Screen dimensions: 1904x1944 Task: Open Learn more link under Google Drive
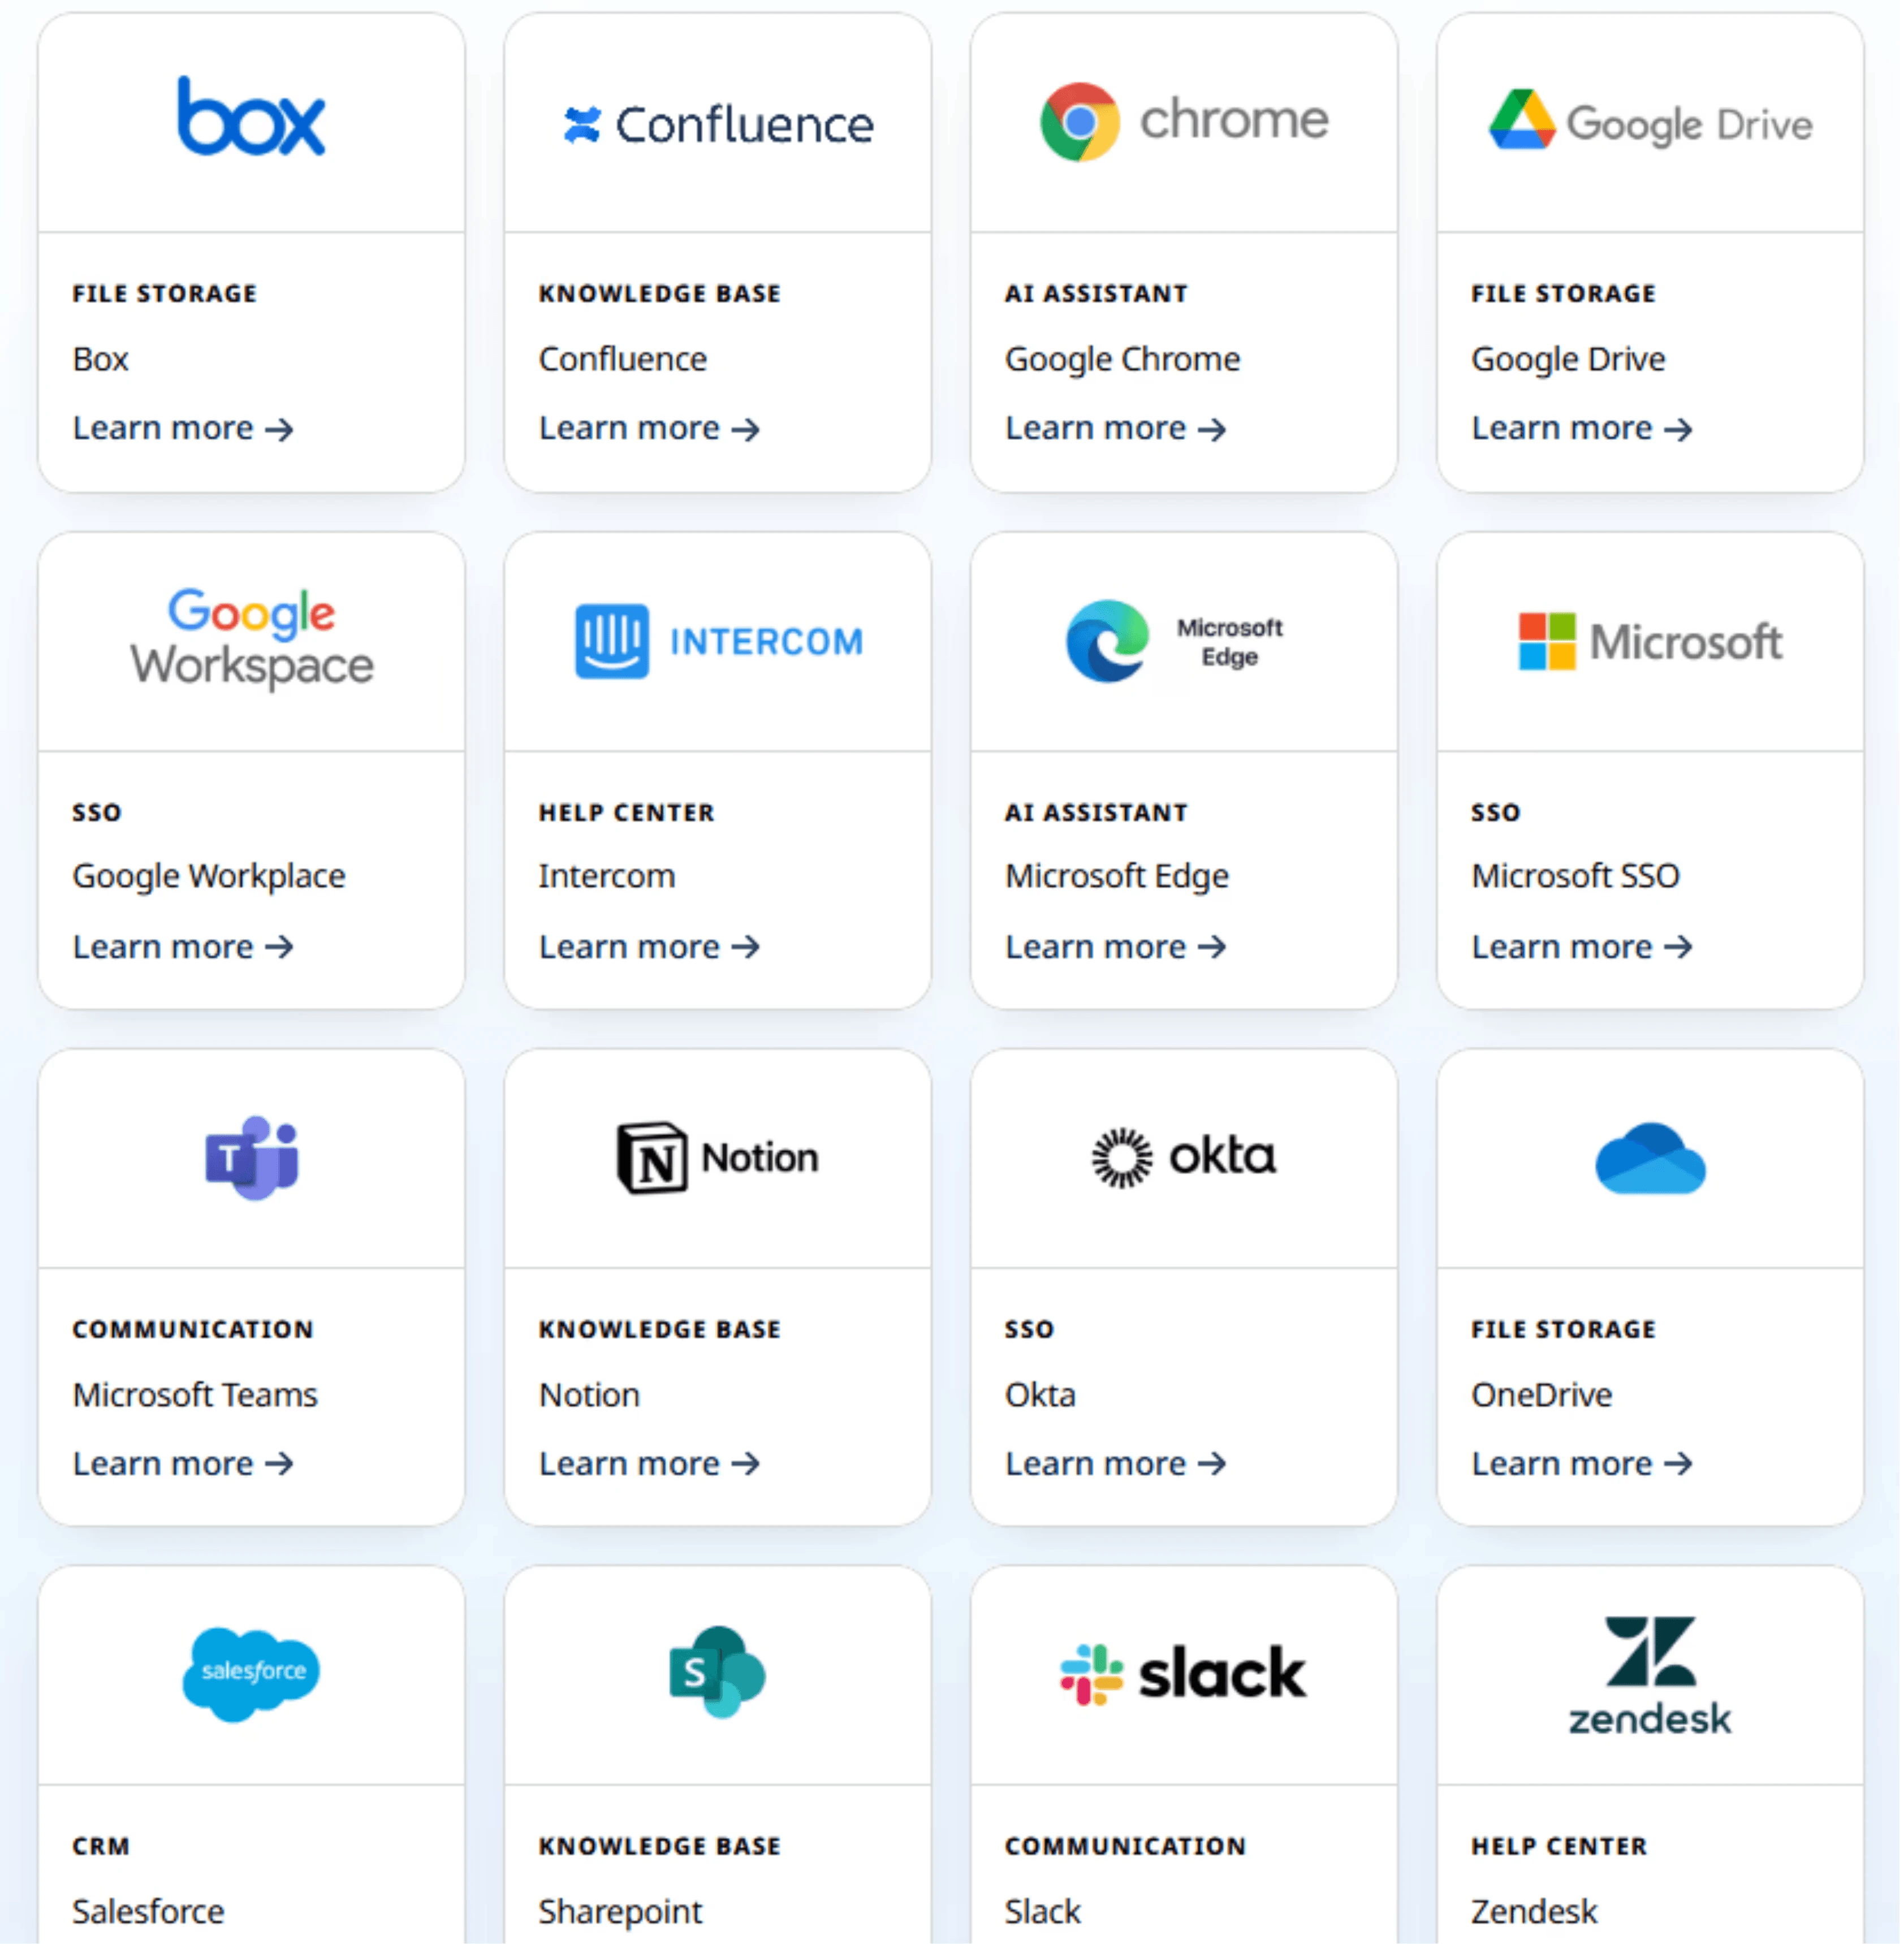[x=1581, y=429]
